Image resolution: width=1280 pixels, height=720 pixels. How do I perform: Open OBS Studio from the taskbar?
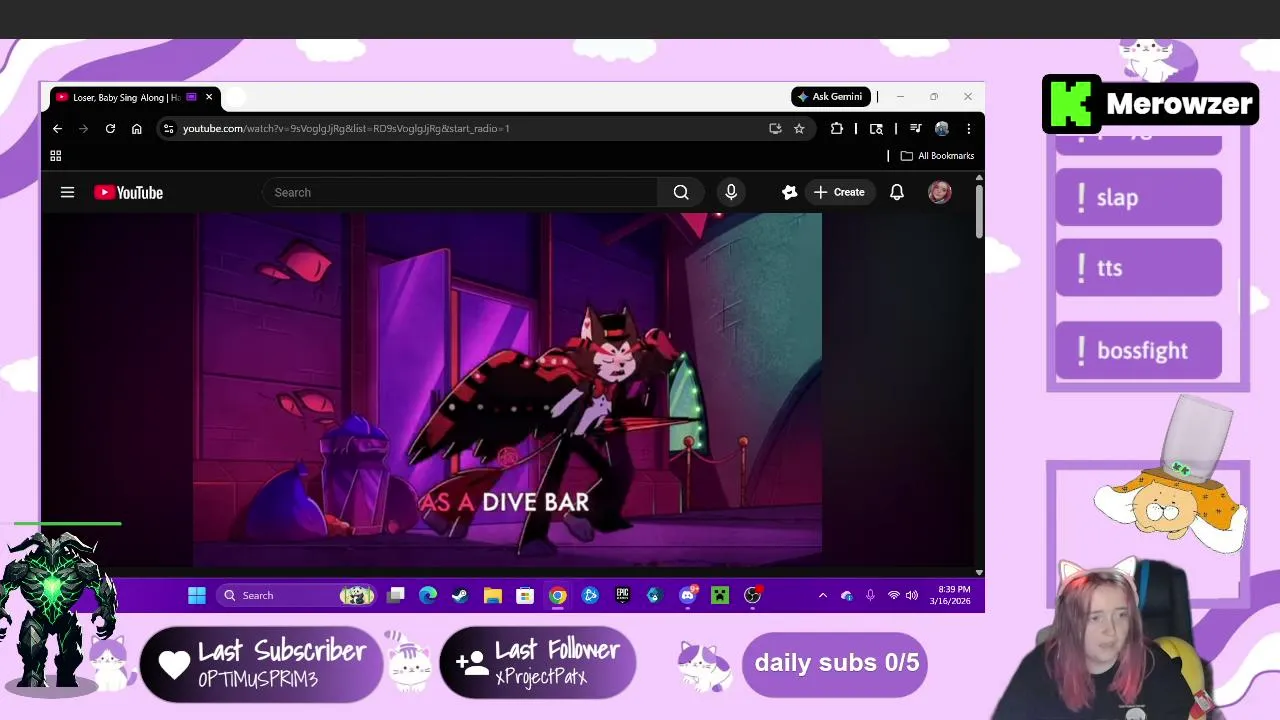[753, 596]
